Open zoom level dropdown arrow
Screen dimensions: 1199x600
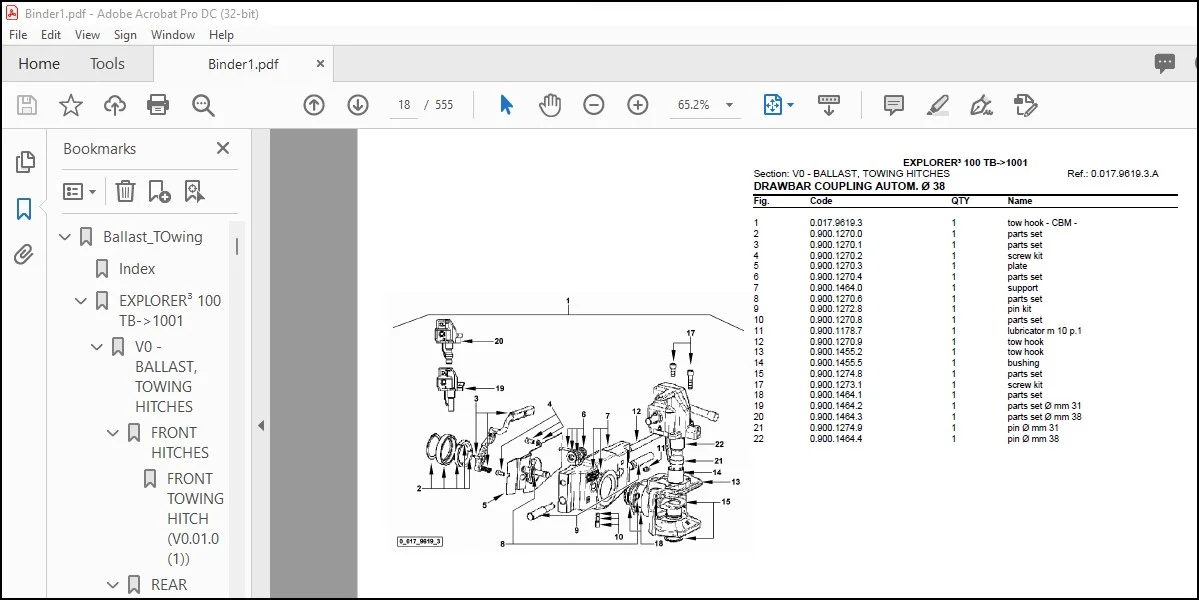729,105
